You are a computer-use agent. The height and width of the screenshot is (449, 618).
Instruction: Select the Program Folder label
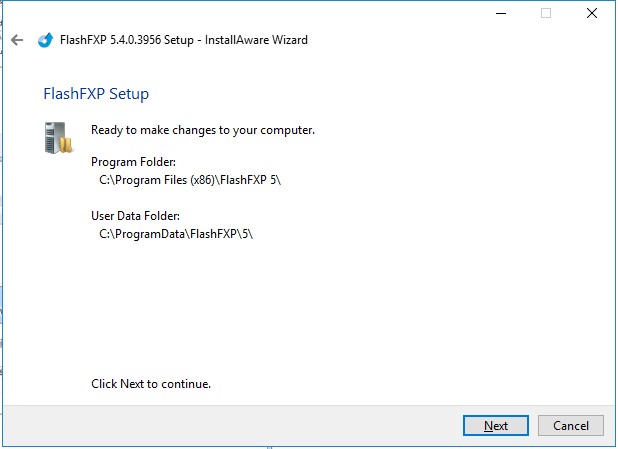click(x=133, y=161)
